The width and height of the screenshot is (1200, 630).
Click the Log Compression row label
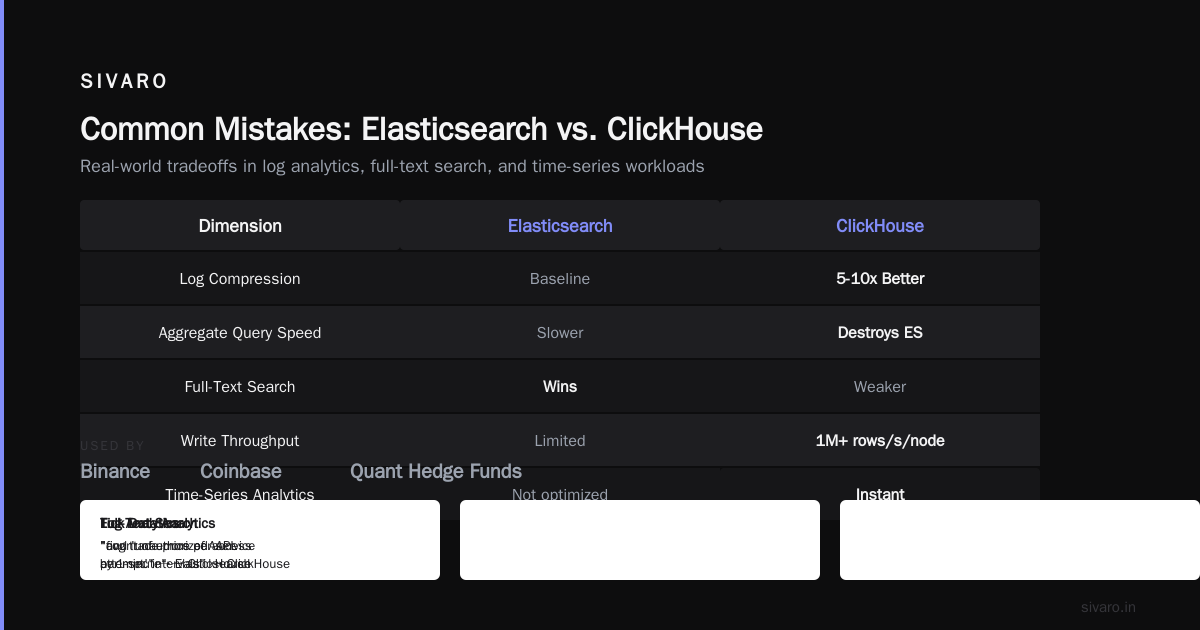click(240, 279)
